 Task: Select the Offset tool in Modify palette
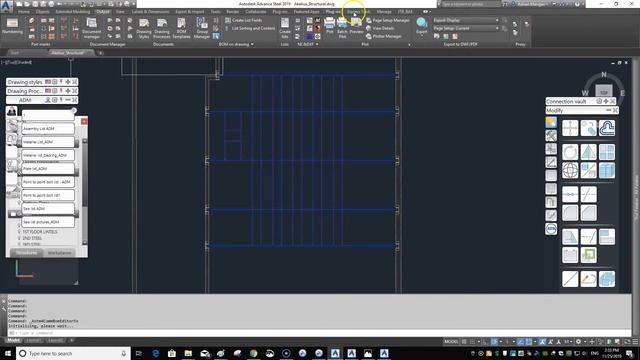pos(607,128)
